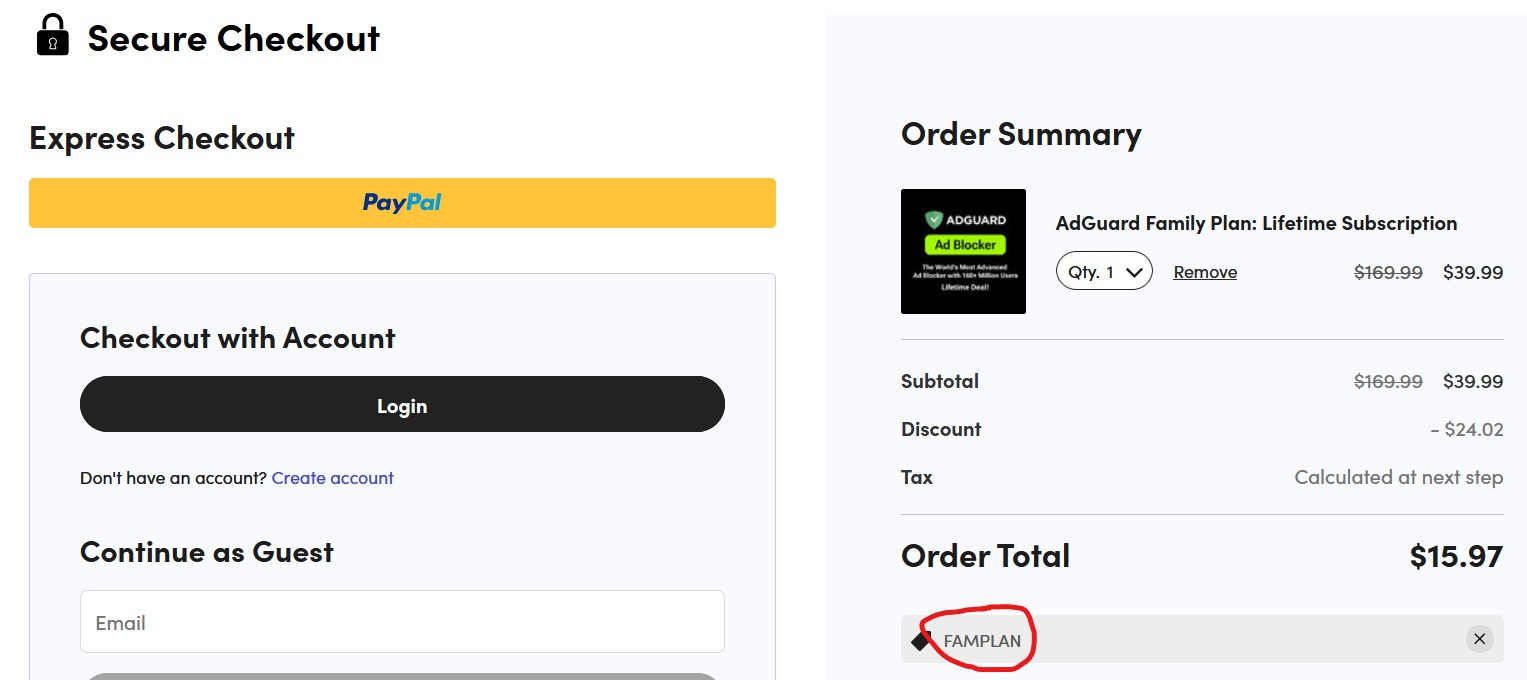Screen dimensions: 1527x680
Task: Click the green Ad Blocker badge
Action: click(964, 245)
